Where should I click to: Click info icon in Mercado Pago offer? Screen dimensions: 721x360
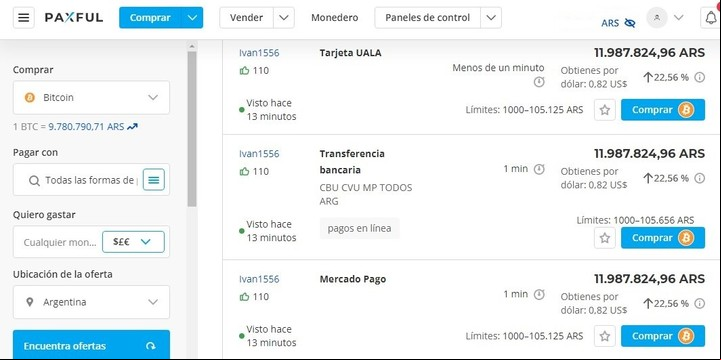pos(699,303)
